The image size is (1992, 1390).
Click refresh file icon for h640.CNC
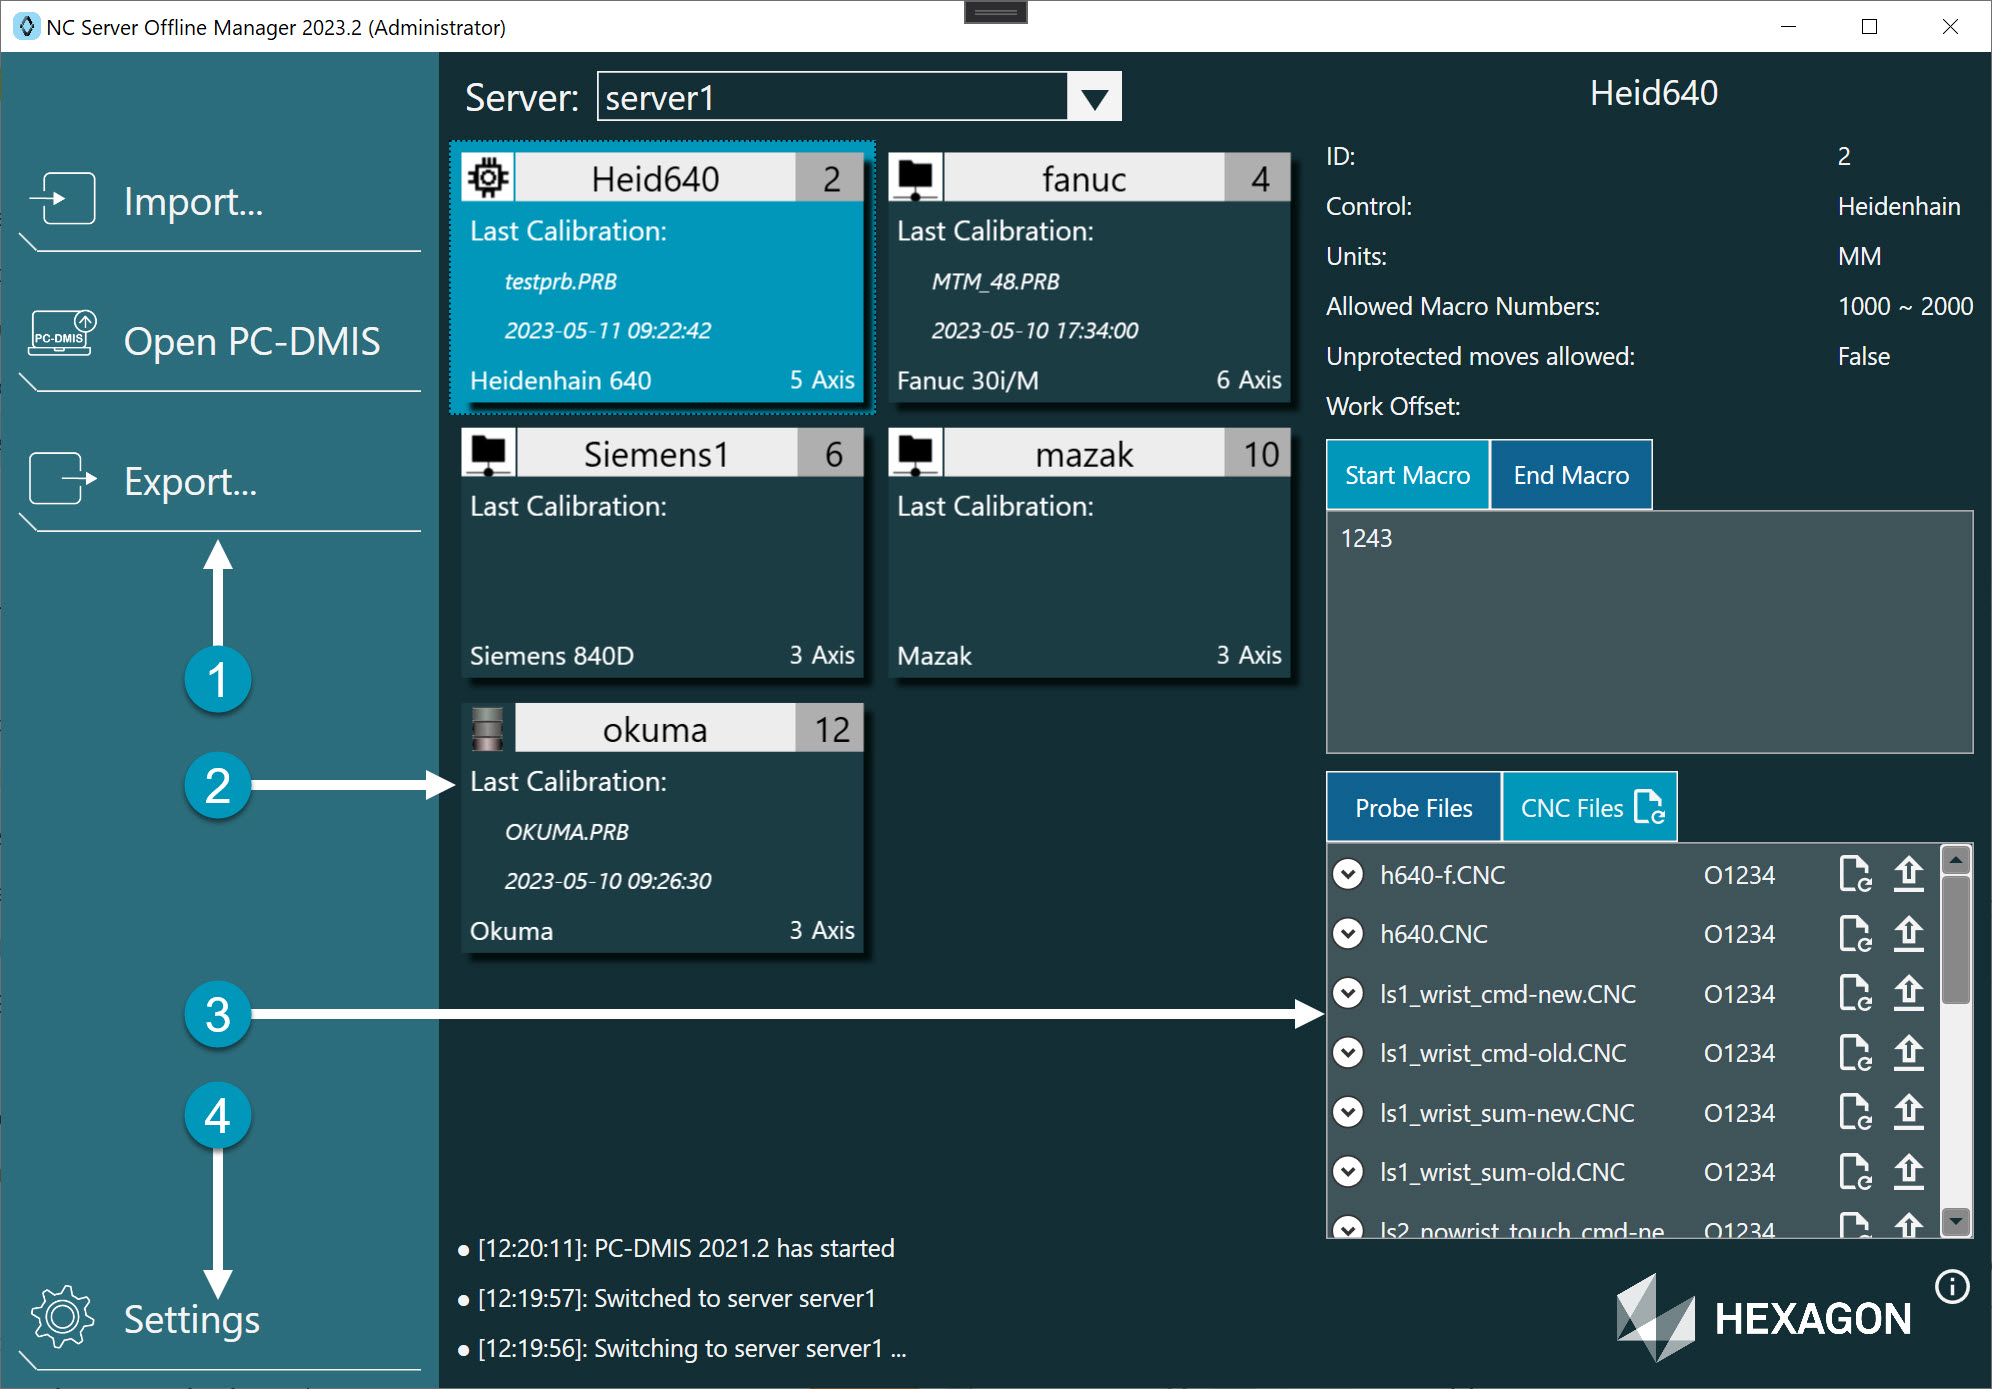point(1855,933)
